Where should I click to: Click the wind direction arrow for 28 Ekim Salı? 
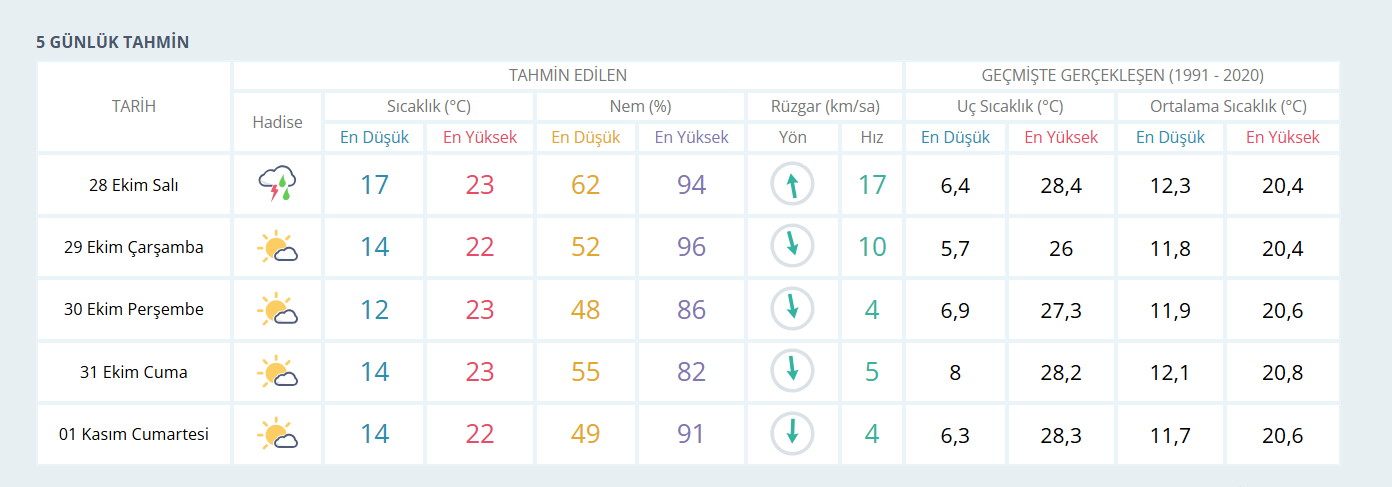pos(792,185)
